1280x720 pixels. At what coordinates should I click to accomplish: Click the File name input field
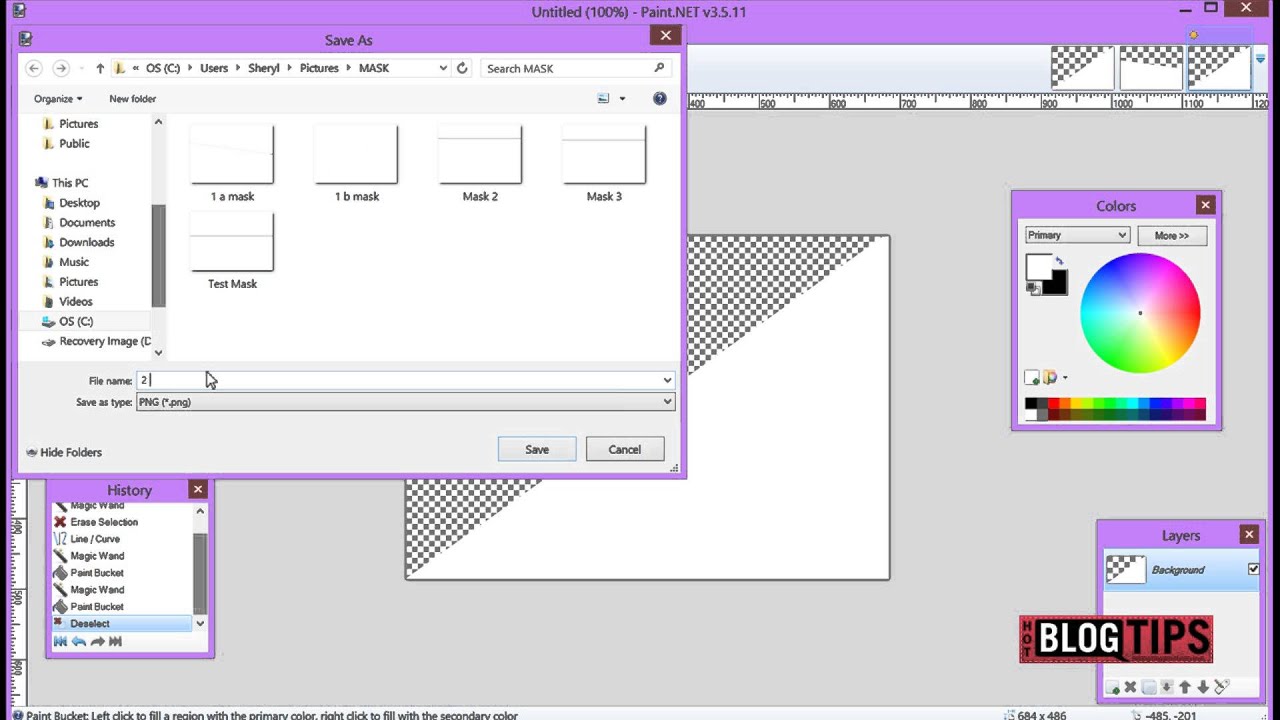tap(398, 380)
